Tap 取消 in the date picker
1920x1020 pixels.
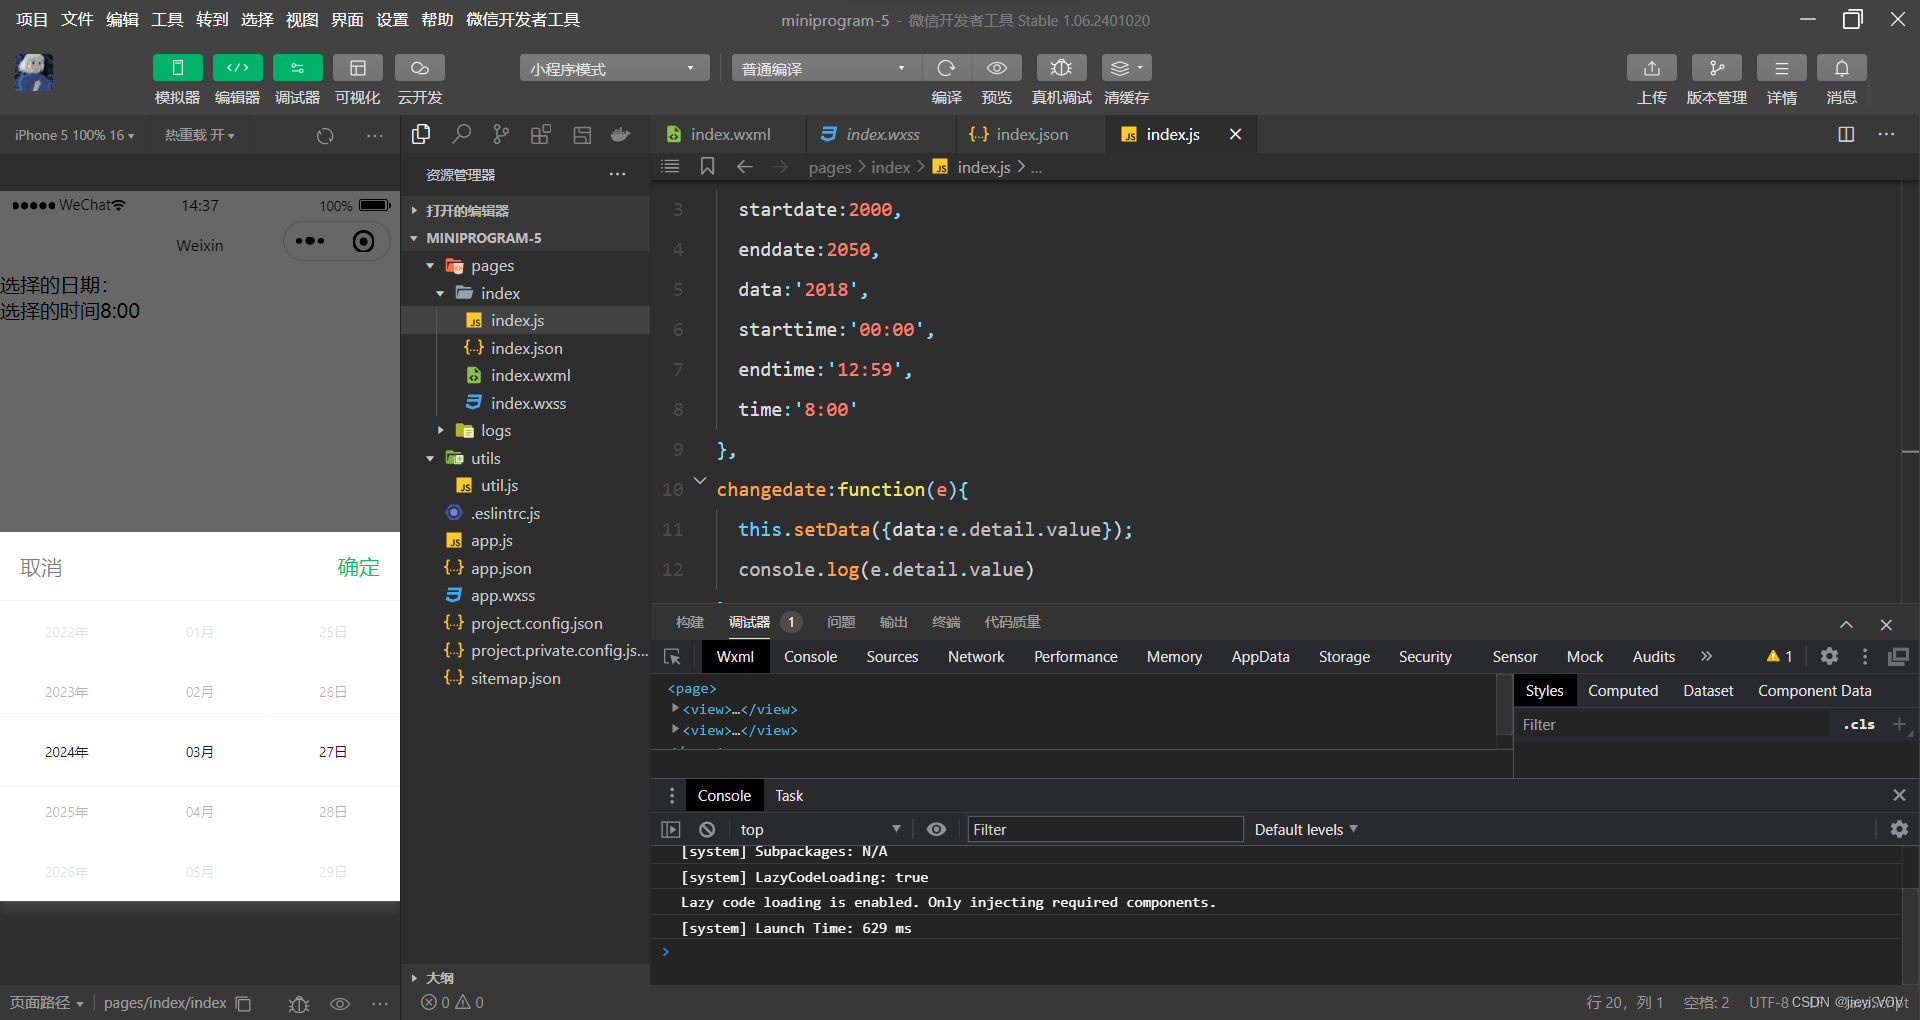point(41,567)
